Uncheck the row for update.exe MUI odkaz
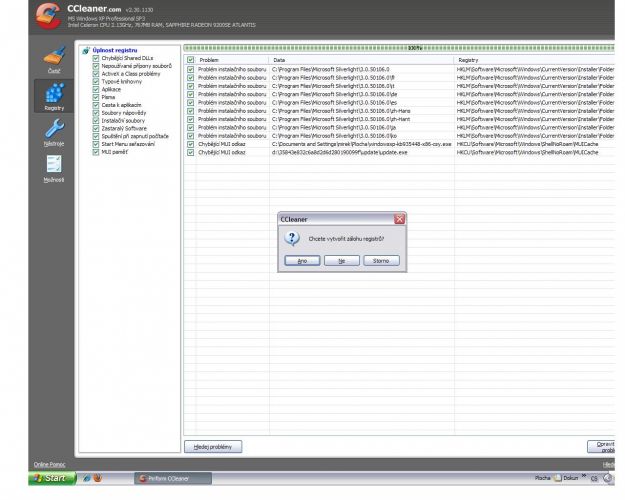This screenshot has height=500, width=625. [191, 152]
